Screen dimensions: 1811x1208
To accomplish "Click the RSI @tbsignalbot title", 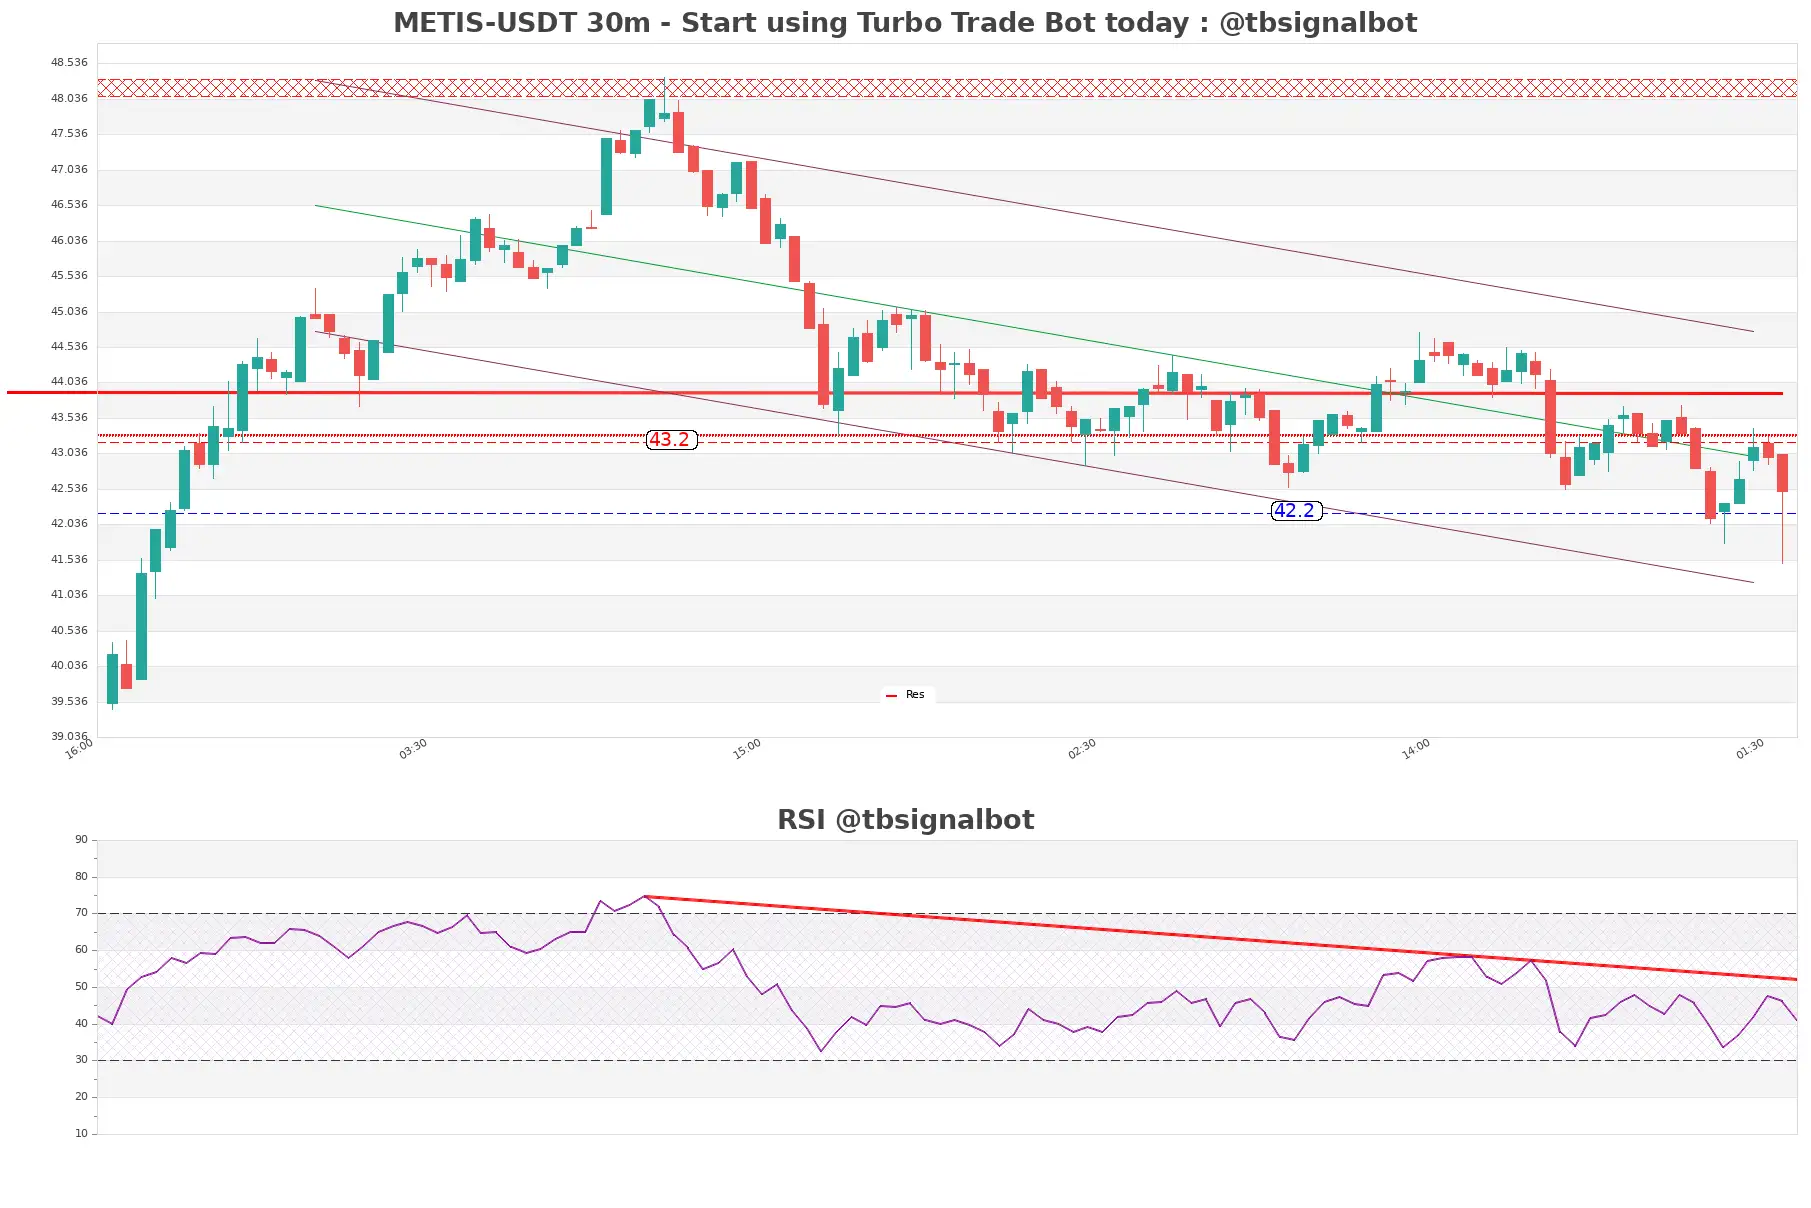I will 905,820.
